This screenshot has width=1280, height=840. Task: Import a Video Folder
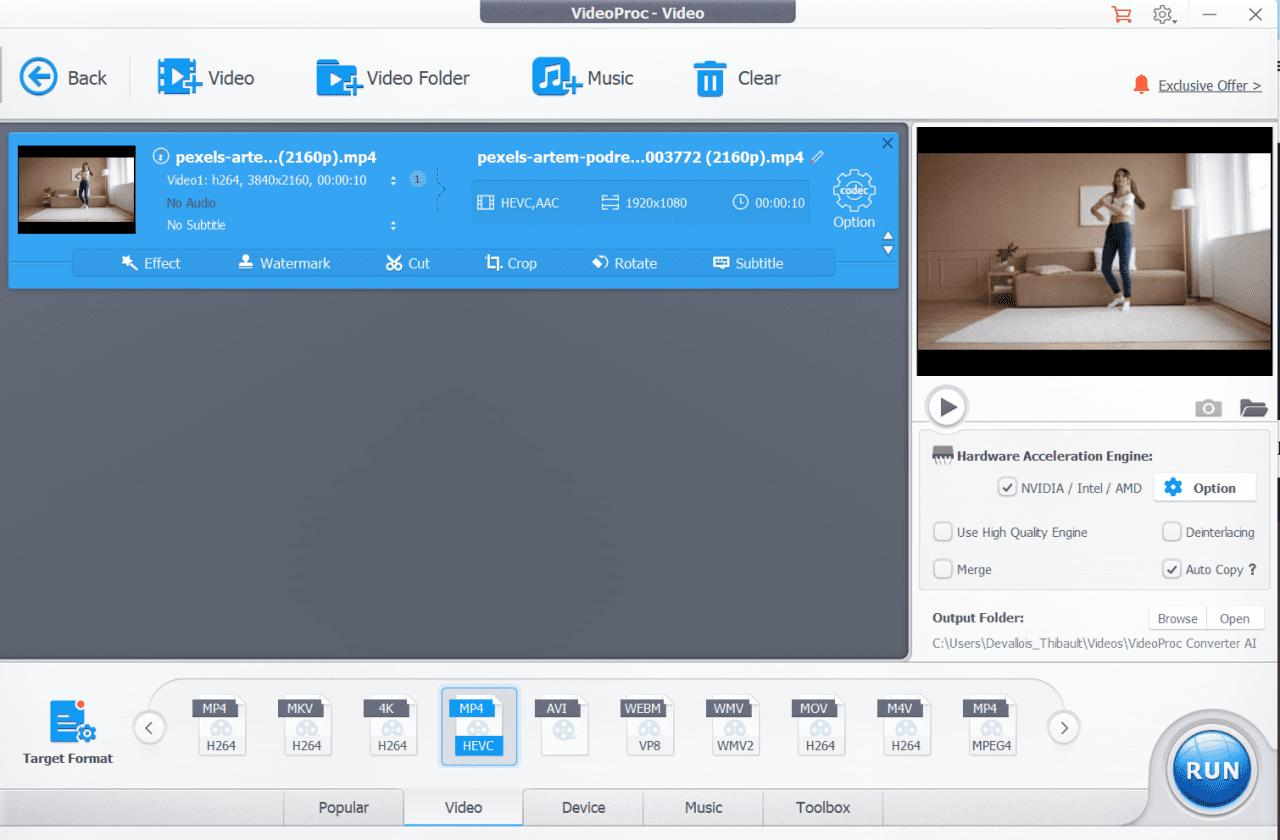pyautogui.click(x=392, y=78)
